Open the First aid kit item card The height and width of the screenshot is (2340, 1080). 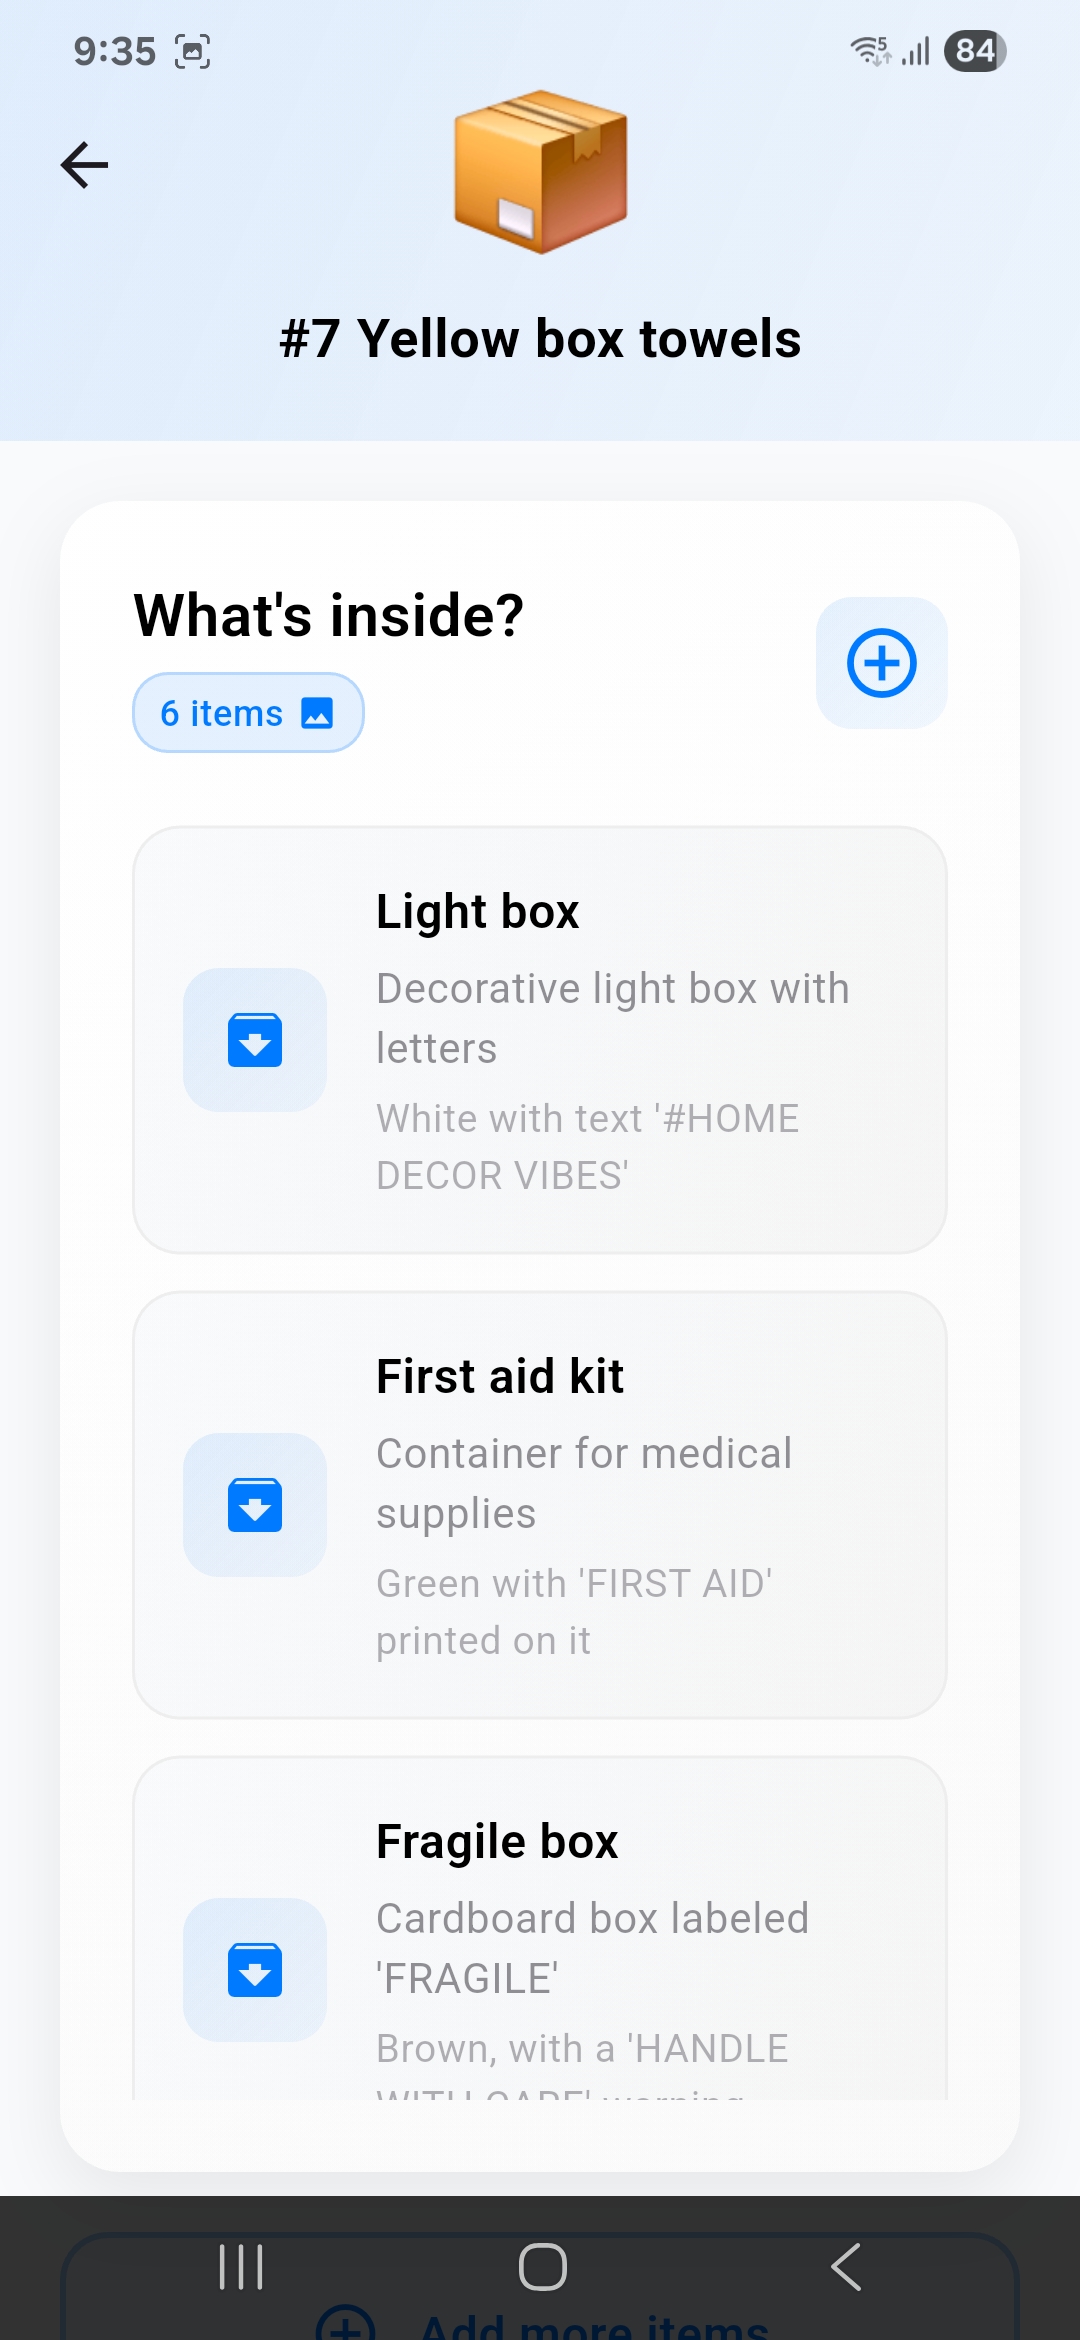(540, 1505)
